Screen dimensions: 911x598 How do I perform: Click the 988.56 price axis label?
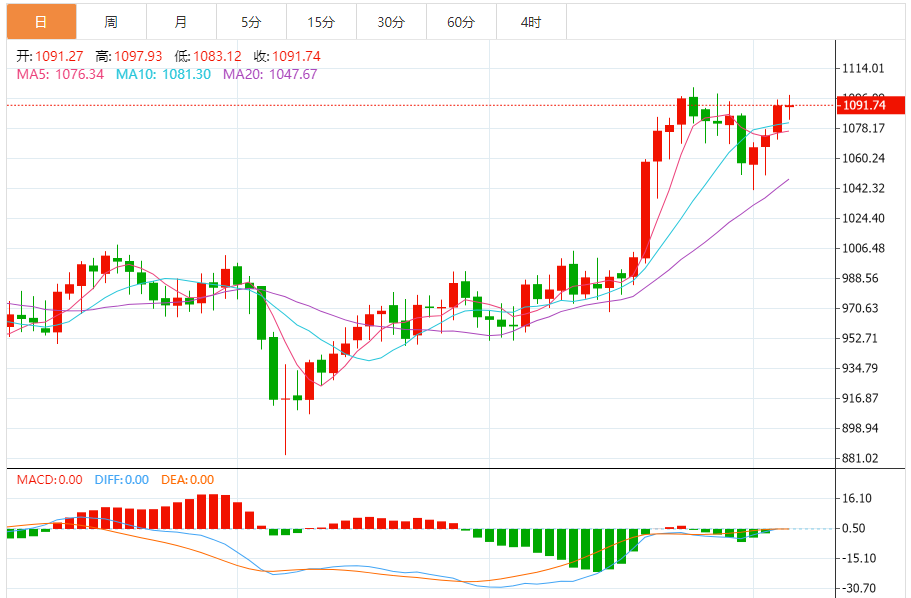pos(860,278)
